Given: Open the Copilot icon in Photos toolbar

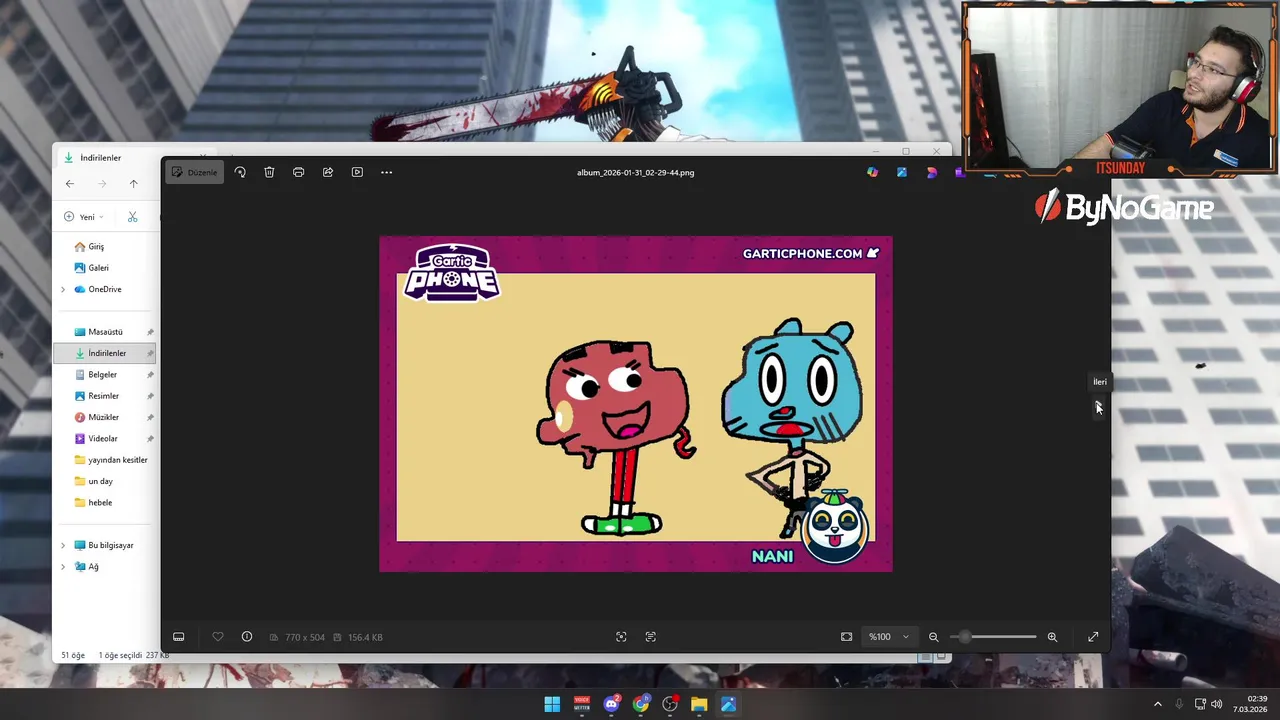Looking at the screenshot, I should (873, 172).
